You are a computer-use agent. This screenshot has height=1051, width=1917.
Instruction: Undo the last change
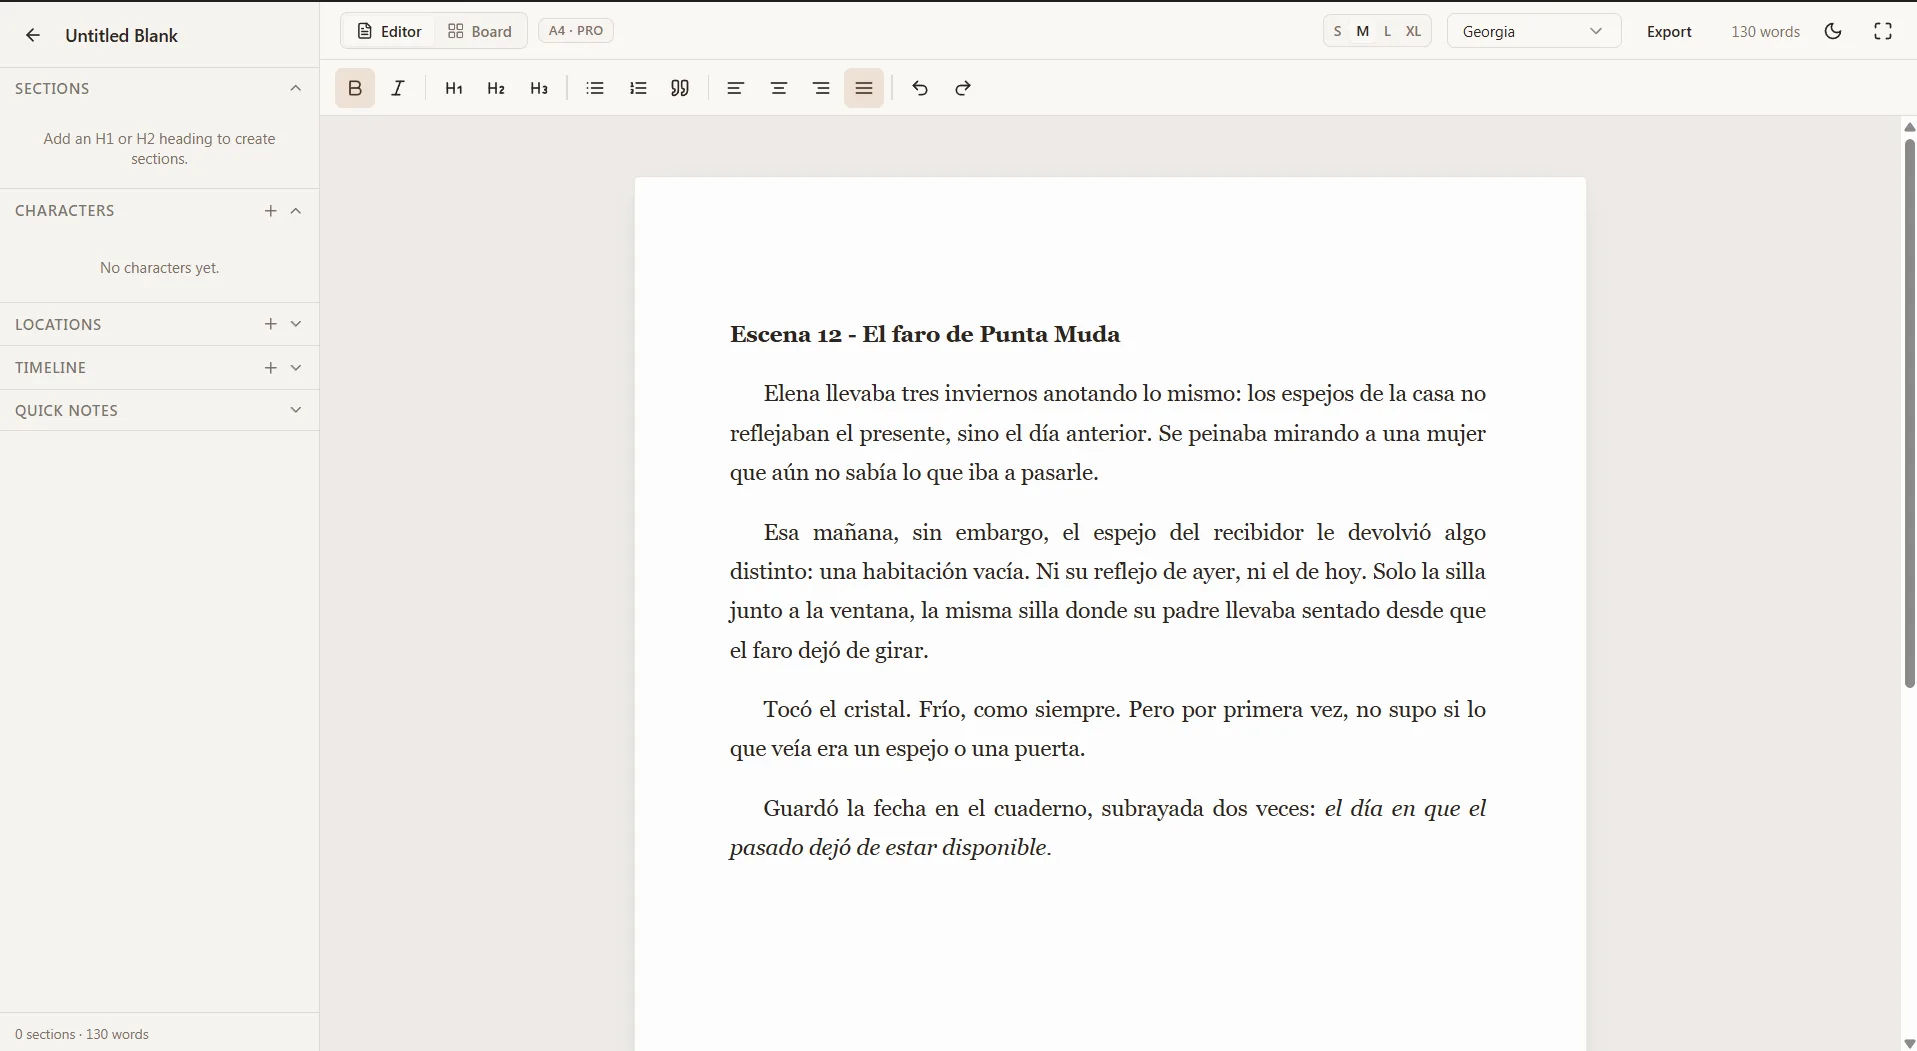pyautogui.click(x=920, y=88)
